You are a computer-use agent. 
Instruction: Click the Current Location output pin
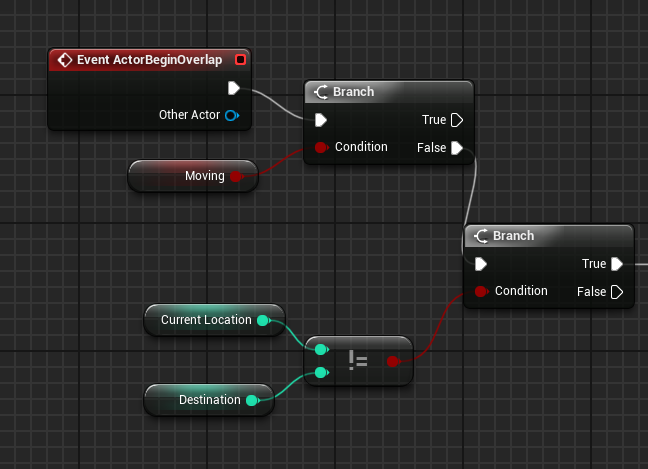coord(263,320)
